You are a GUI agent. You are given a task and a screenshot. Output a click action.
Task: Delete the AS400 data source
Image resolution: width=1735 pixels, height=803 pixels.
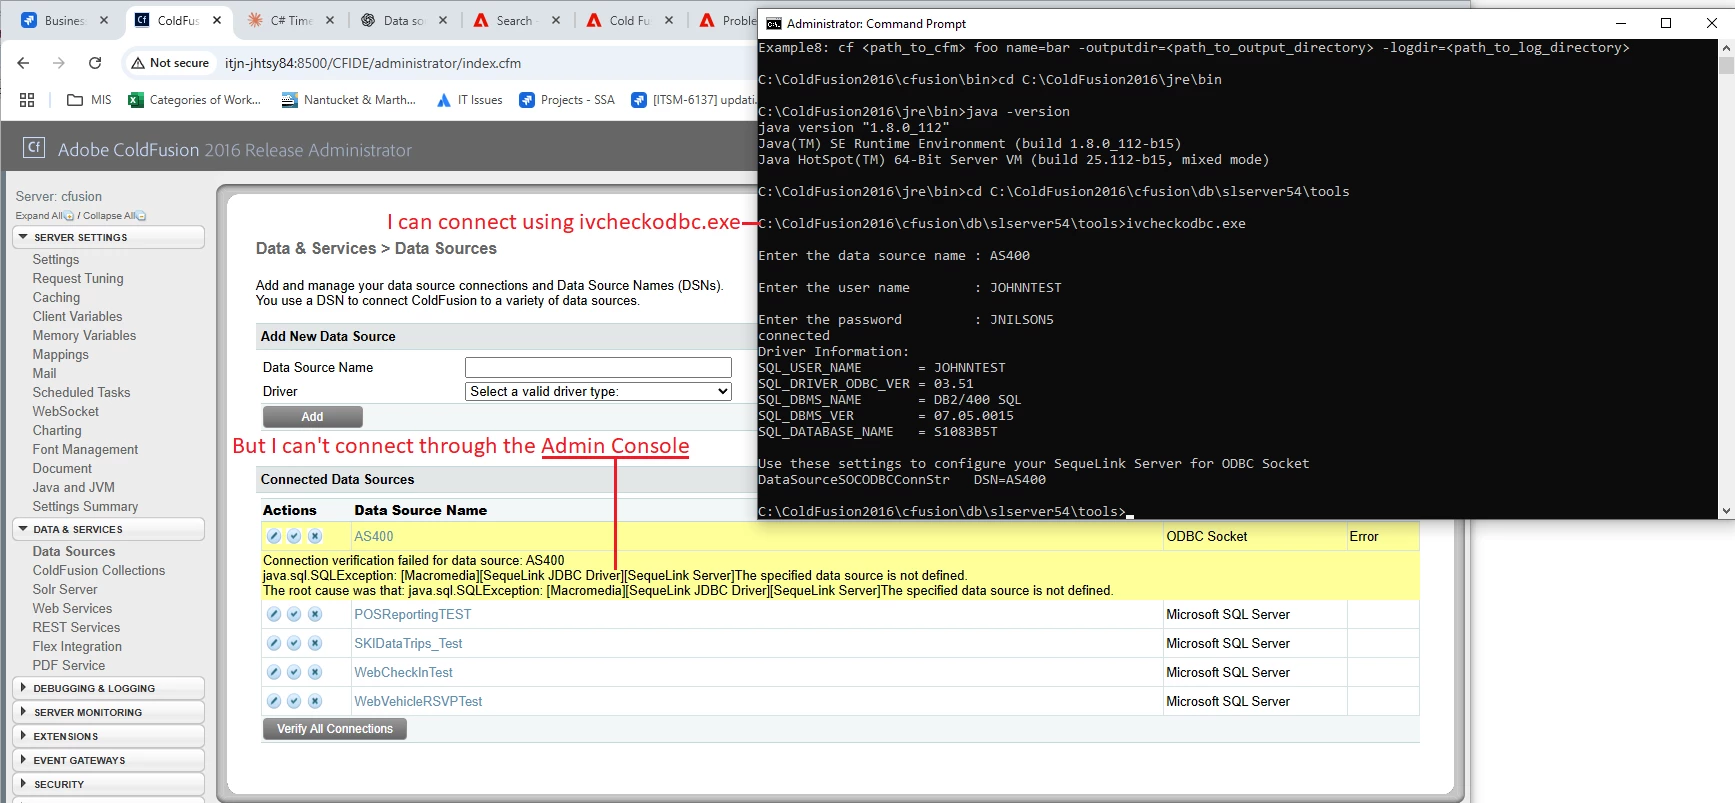(315, 536)
